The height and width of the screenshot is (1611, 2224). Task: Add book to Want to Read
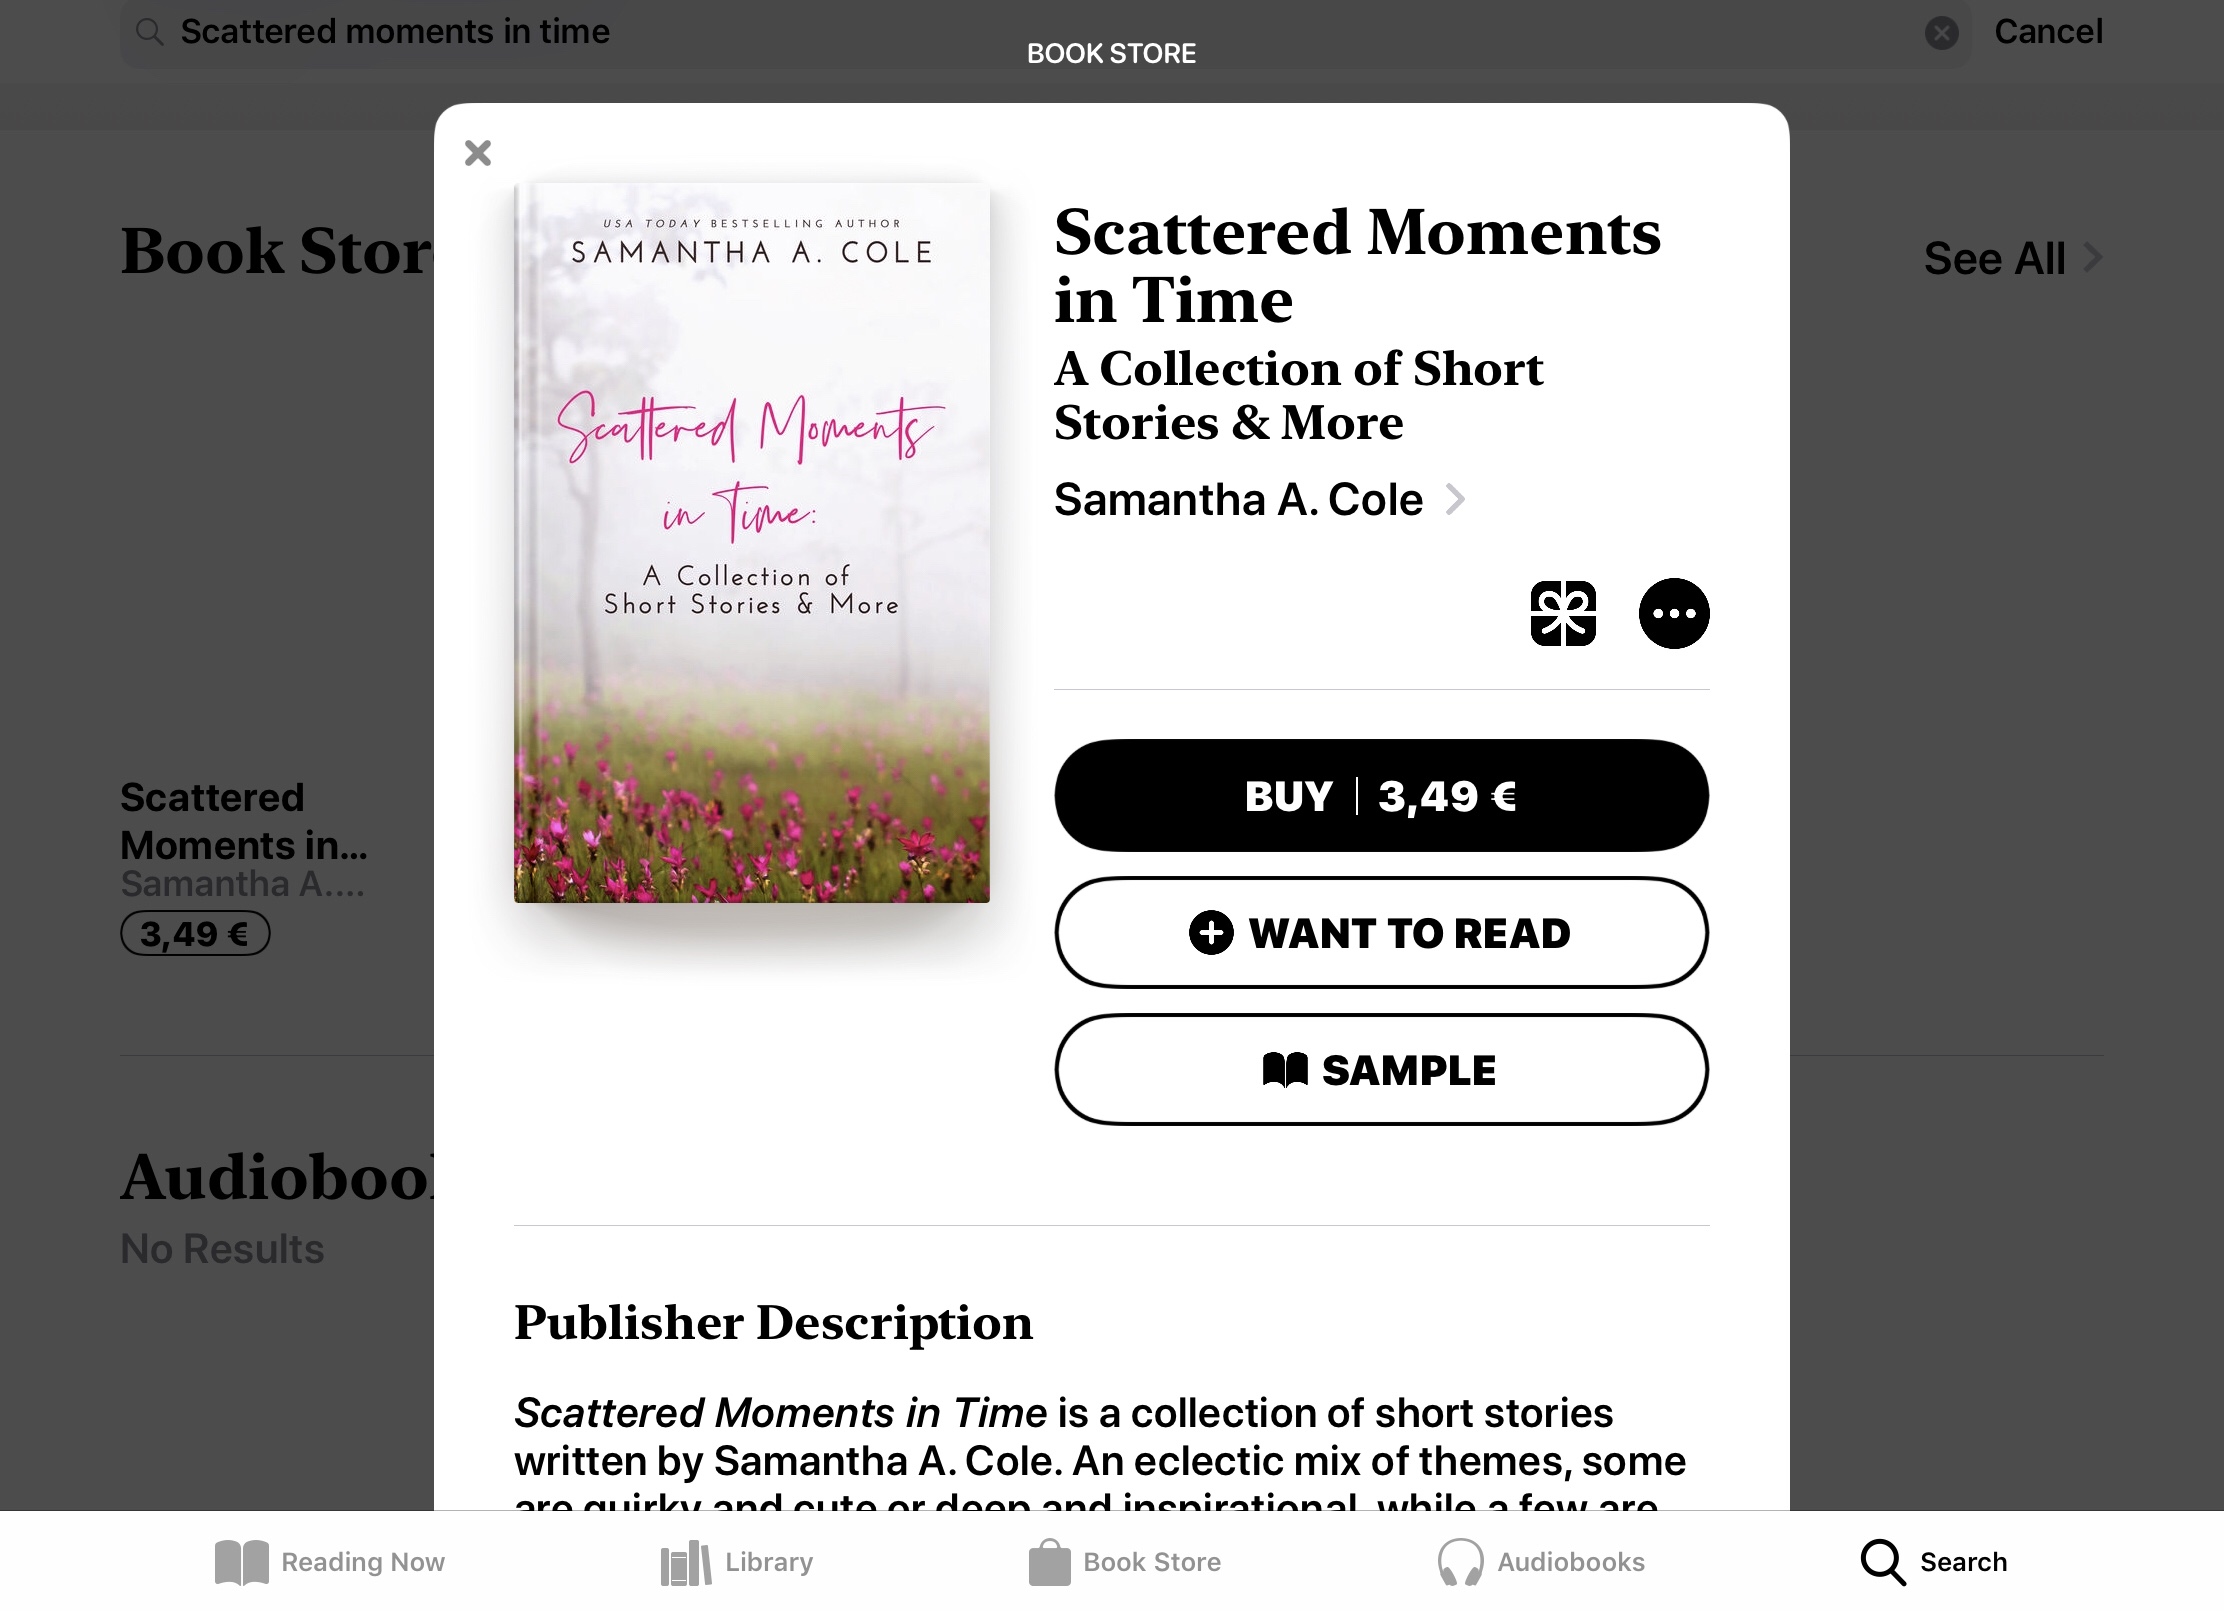tap(1381, 933)
